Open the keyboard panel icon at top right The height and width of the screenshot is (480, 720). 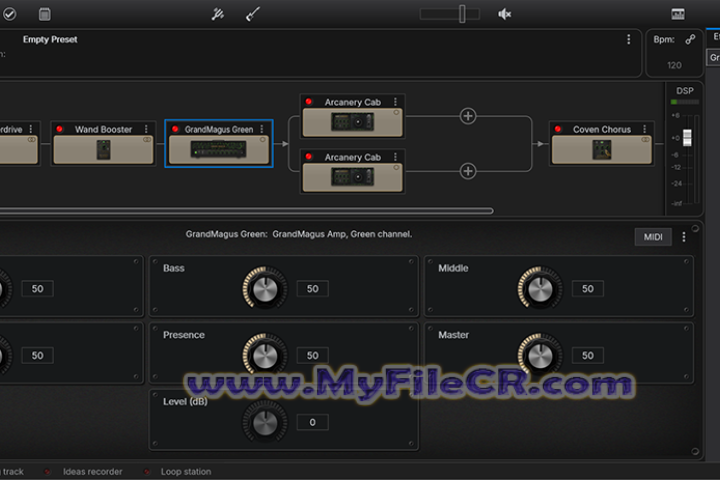point(678,14)
